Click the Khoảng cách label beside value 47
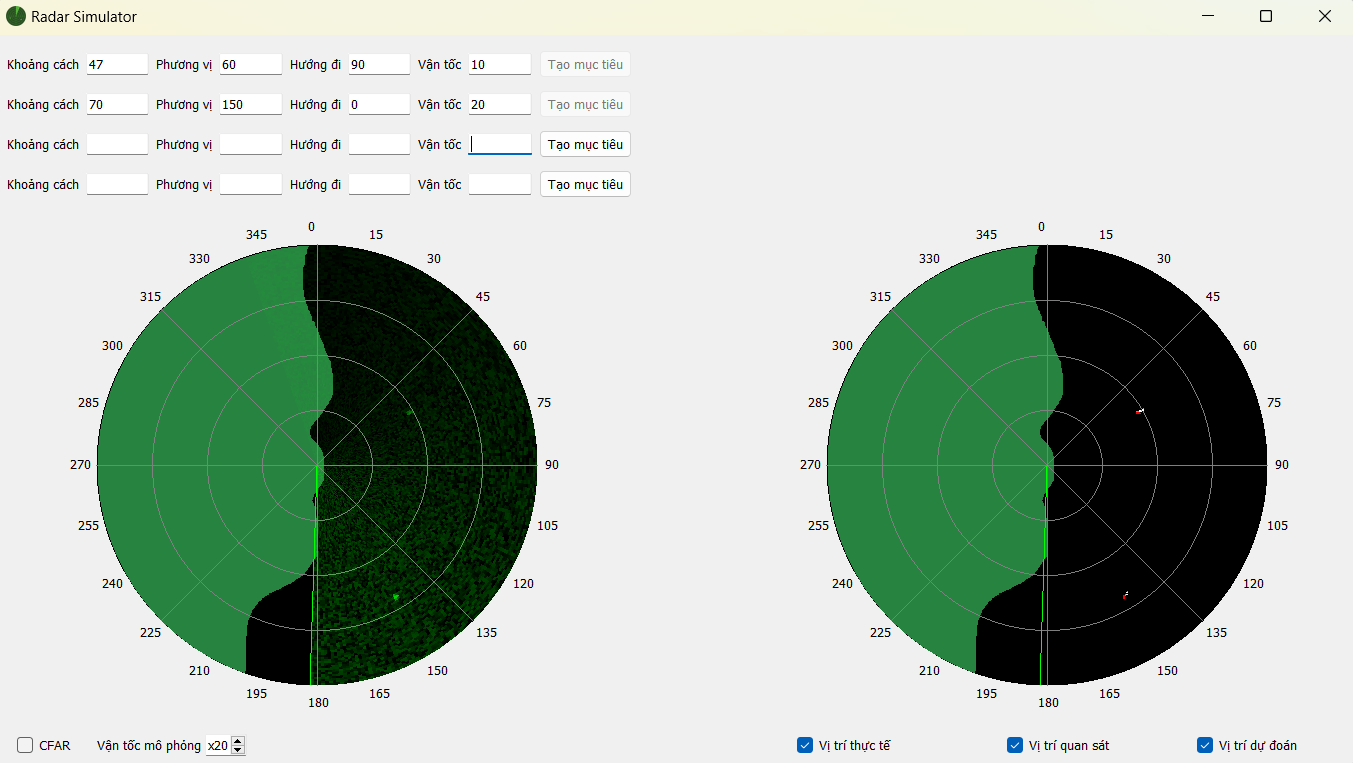Screen dimensions: 1353x763 (x=43, y=64)
